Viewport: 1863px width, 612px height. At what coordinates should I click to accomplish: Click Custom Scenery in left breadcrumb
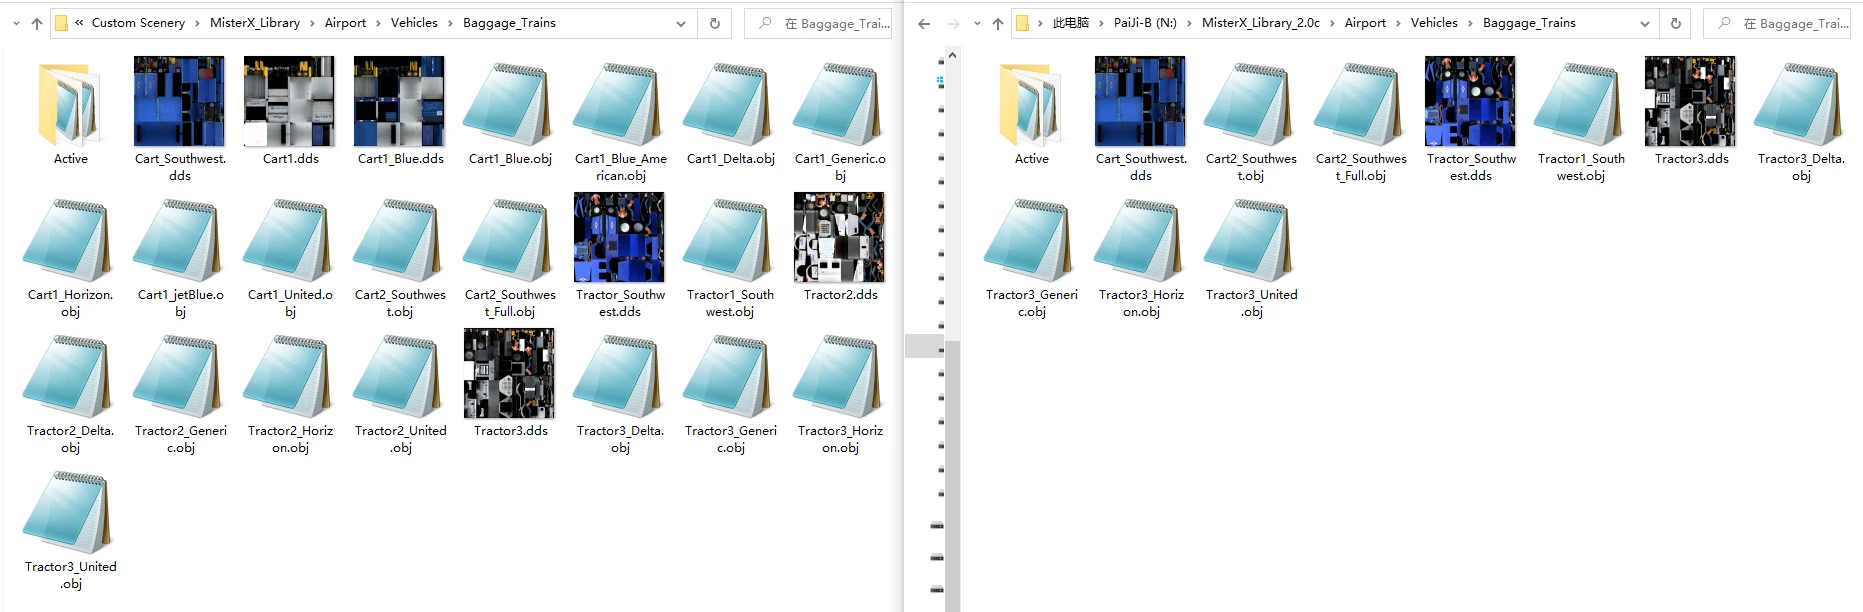tap(138, 23)
